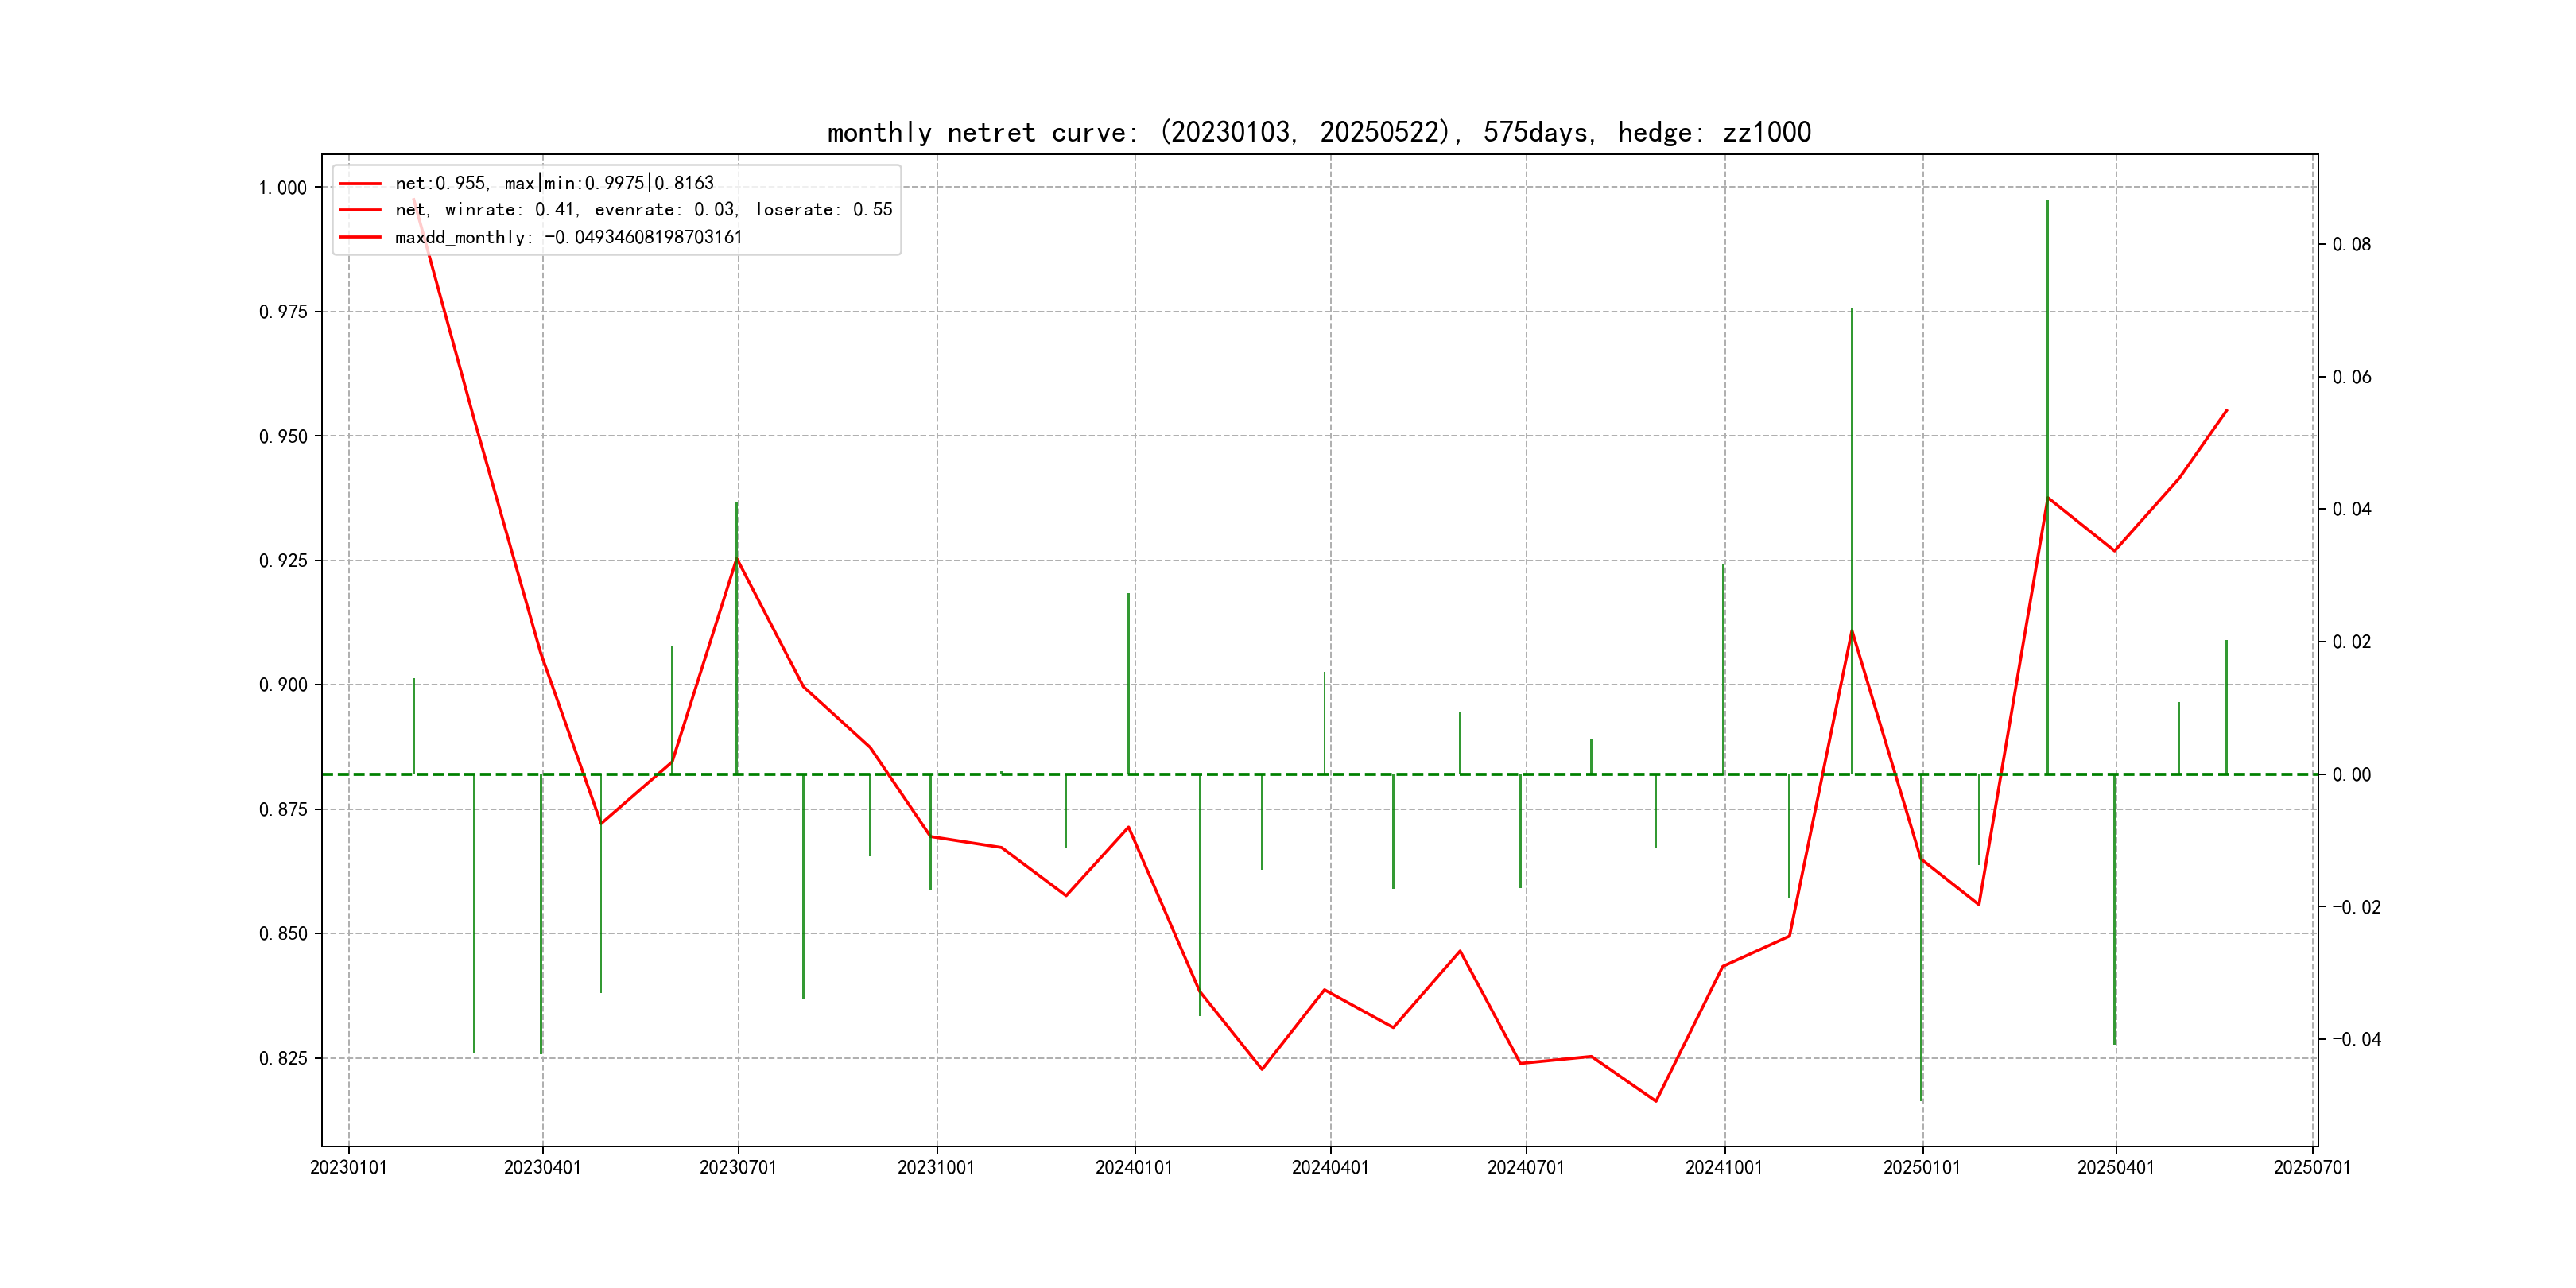2576x1288 pixels.
Task: Click the lowest point of the red curve
Action: pos(1656,1101)
